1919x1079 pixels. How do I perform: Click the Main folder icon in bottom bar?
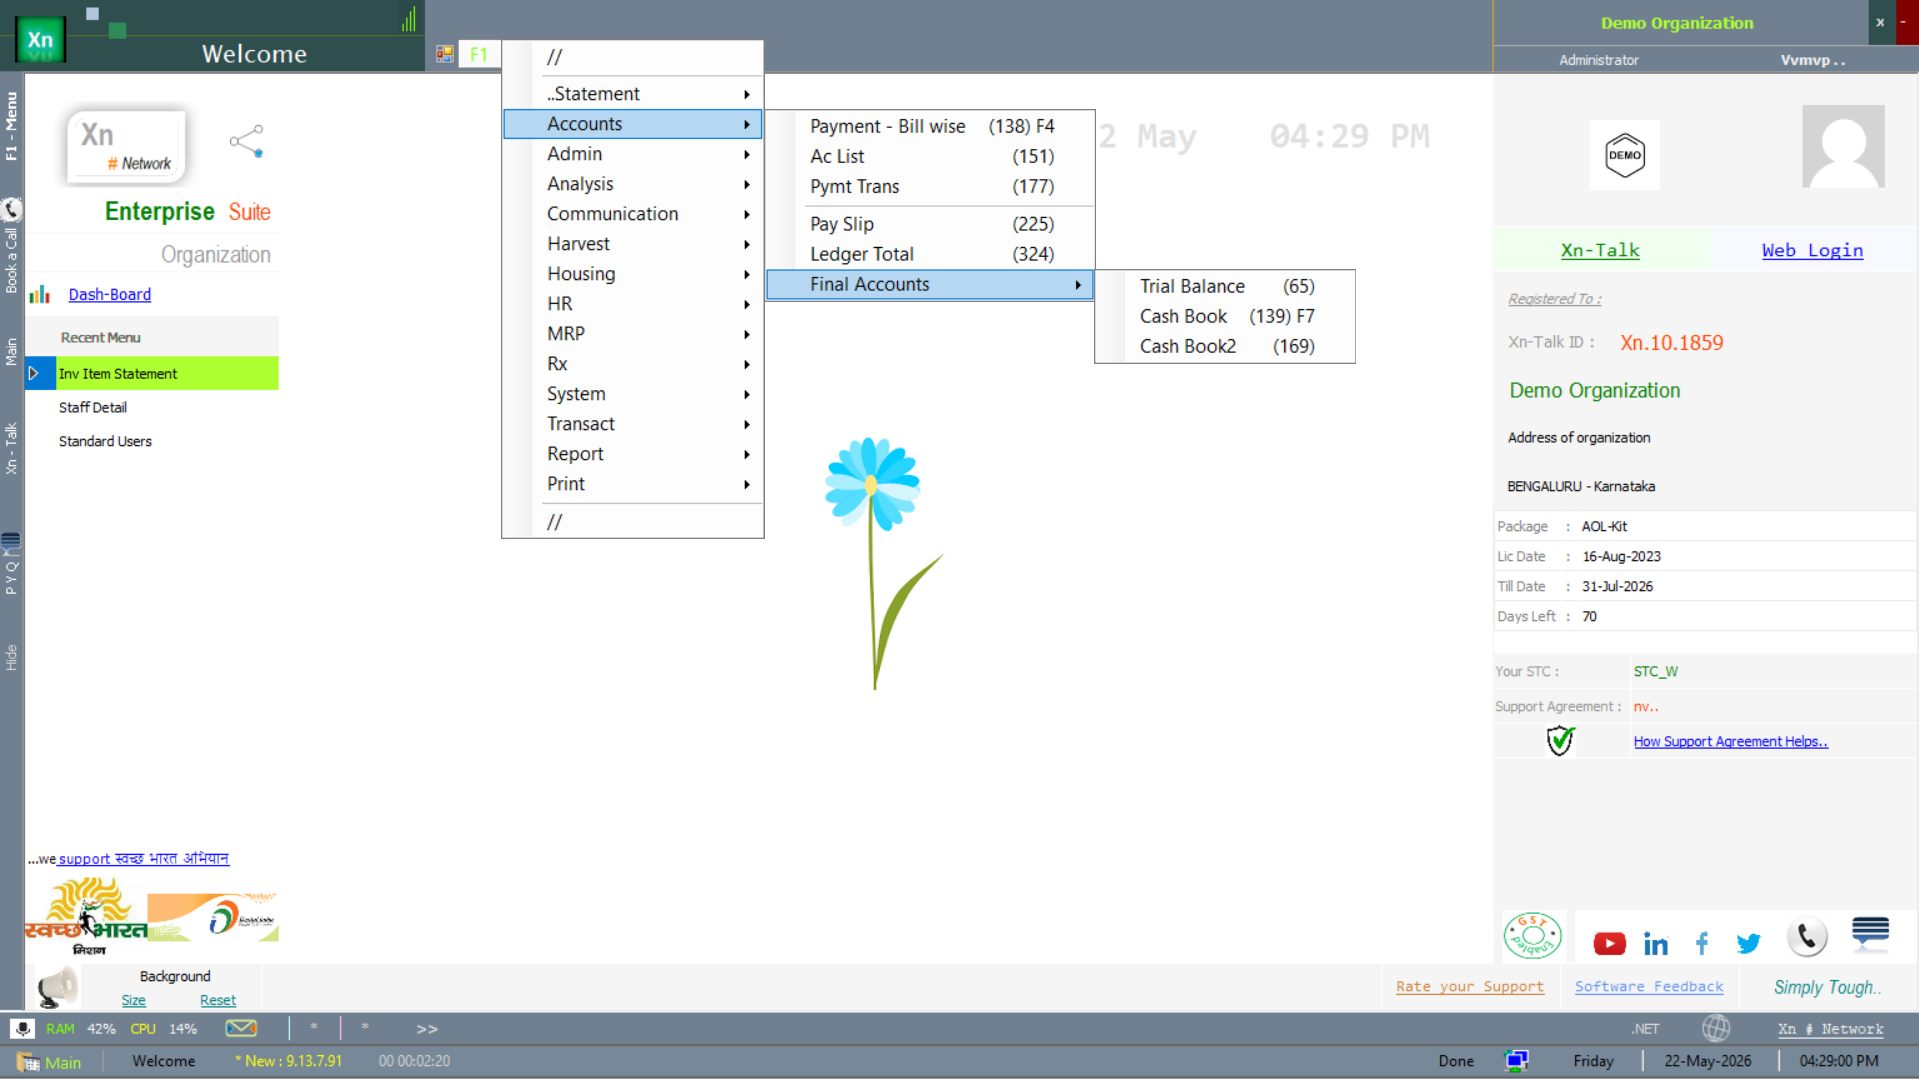pyautogui.click(x=28, y=1062)
